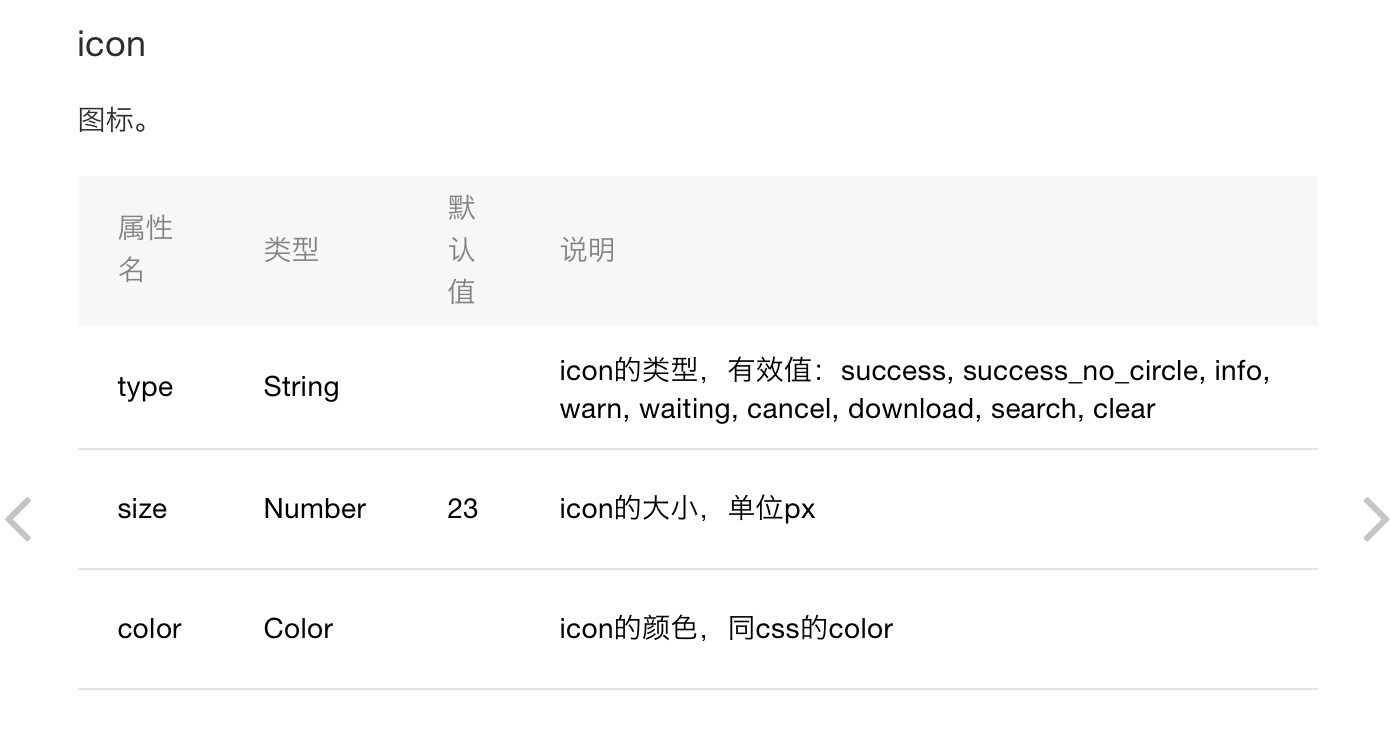Select the "size" attribute name cell

[142, 509]
